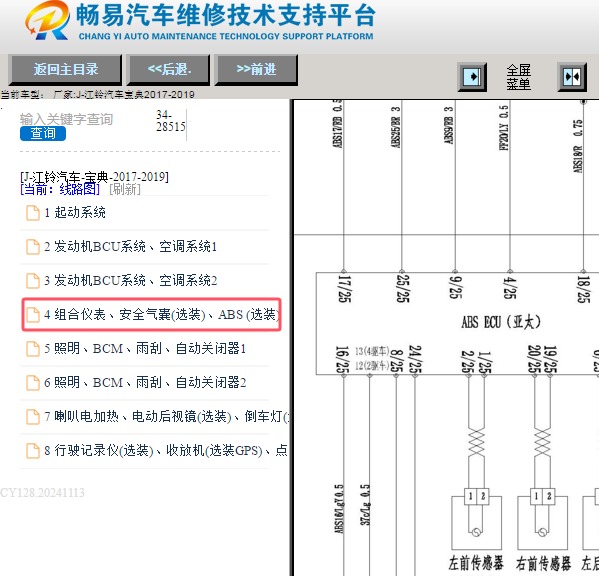The width and height of the screenshot is (599, 576).
Task: Click pin label 4/25 in wiring diagram
Action: click(509, 288)
